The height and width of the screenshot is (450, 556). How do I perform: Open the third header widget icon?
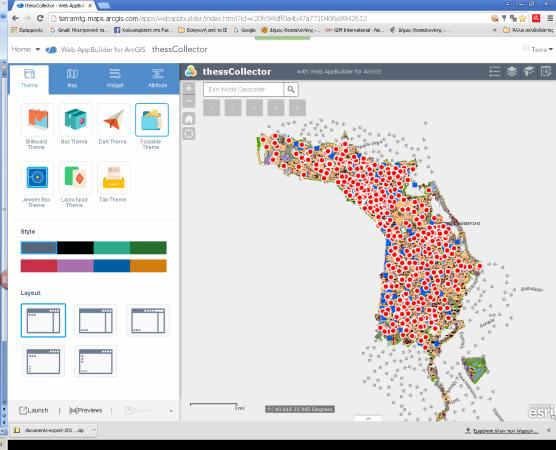529,72
